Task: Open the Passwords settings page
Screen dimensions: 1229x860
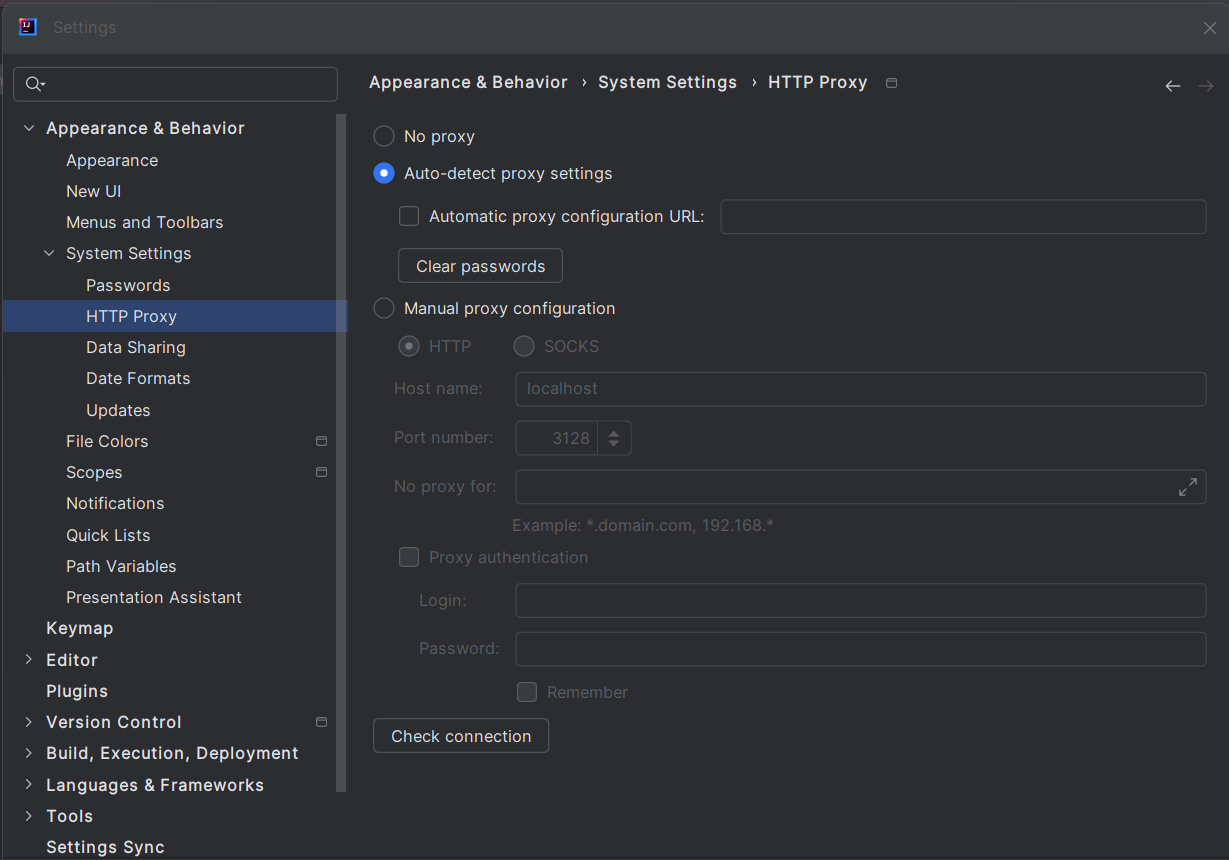Action: pyautogui.click(x=128, y=285)
